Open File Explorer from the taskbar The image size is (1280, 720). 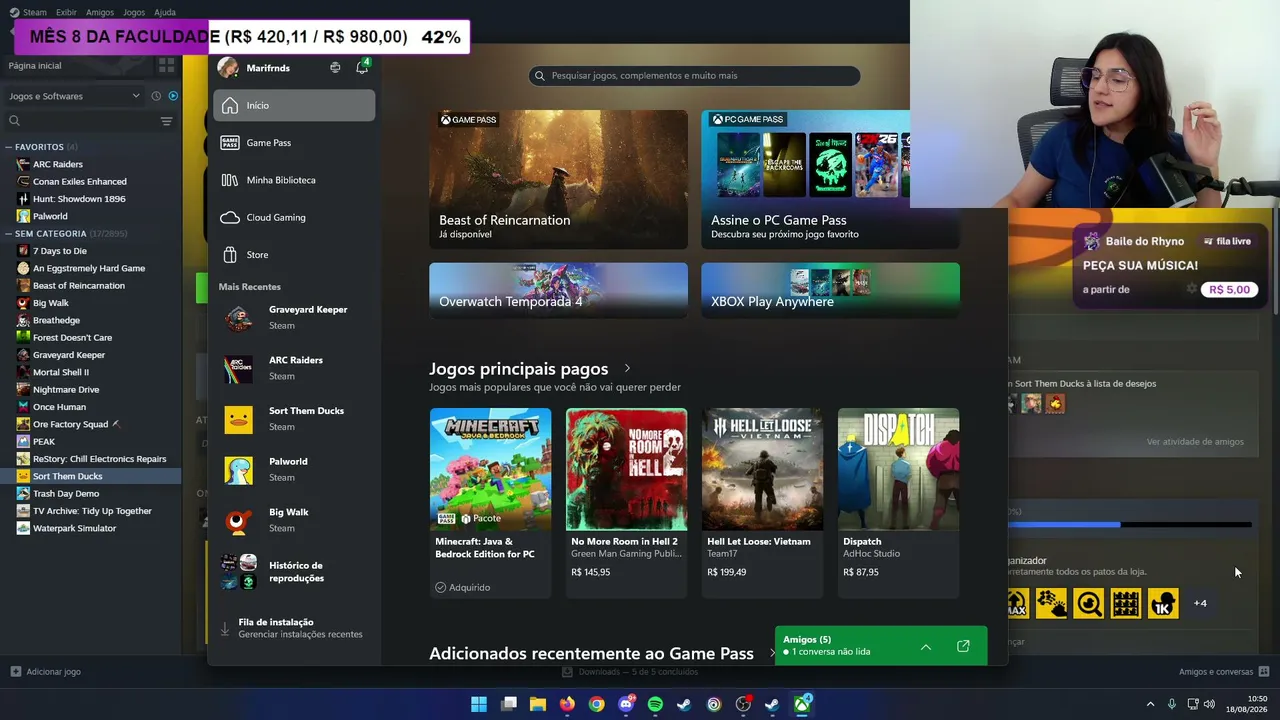point(538,704)
